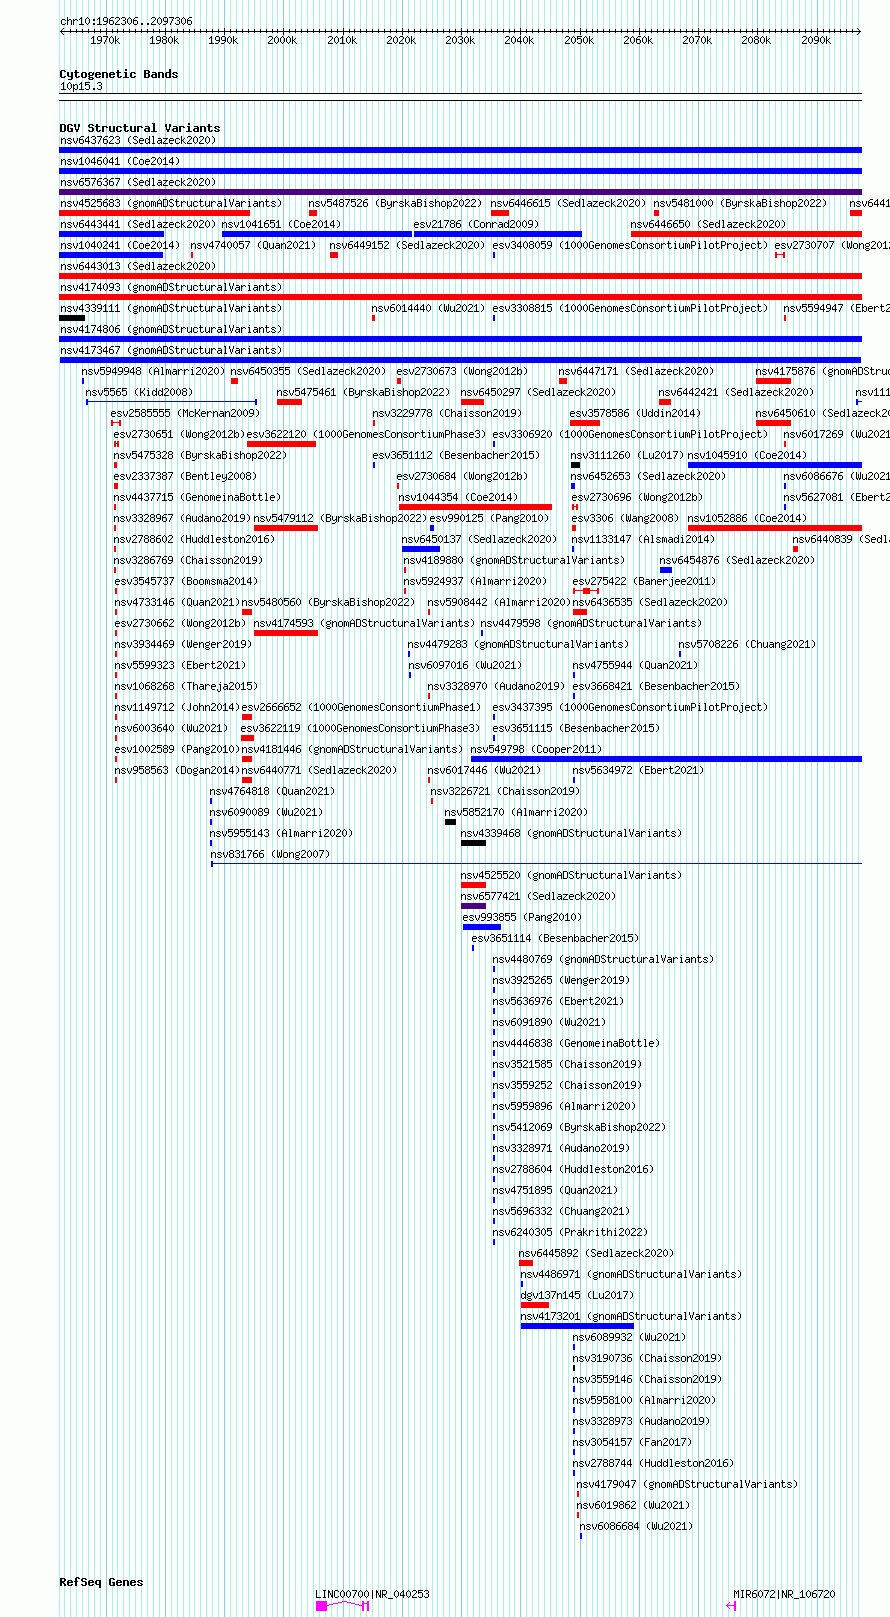Click label nsv1044354 (Coe2014)
890x1617 pixels.
(459, 498)
